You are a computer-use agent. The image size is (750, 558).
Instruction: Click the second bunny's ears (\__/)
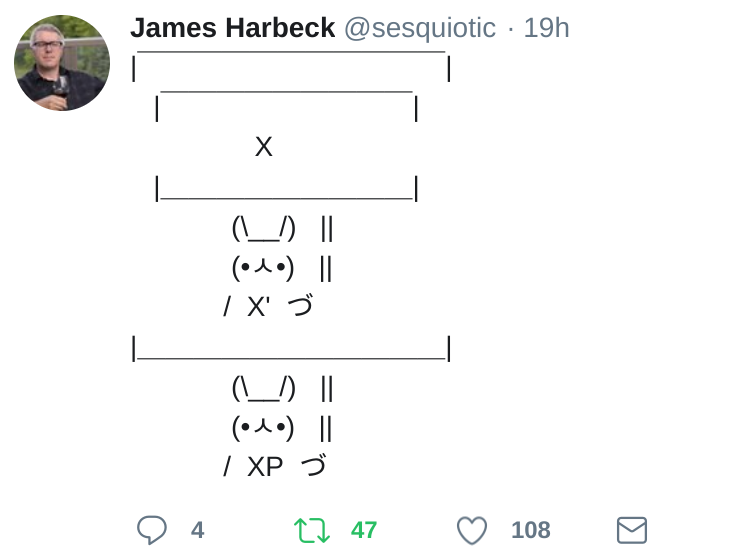click(x=263, y=388)
